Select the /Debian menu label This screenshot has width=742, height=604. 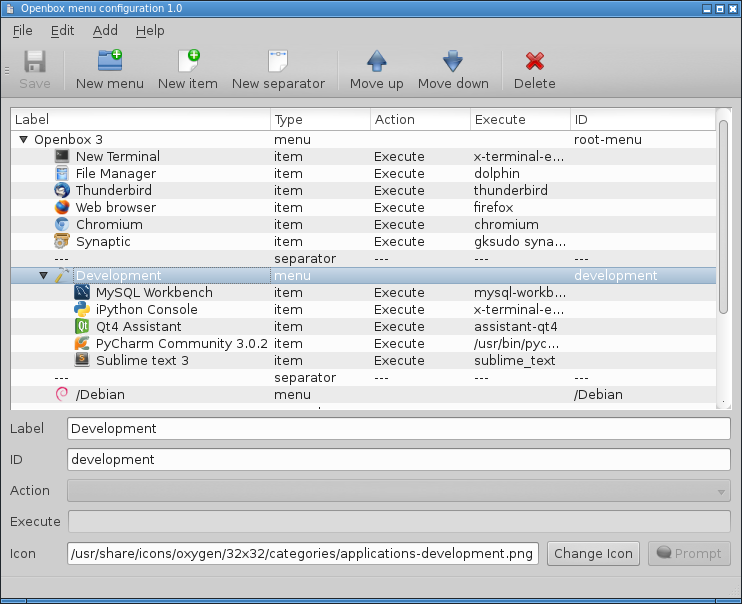coord(100,395)
